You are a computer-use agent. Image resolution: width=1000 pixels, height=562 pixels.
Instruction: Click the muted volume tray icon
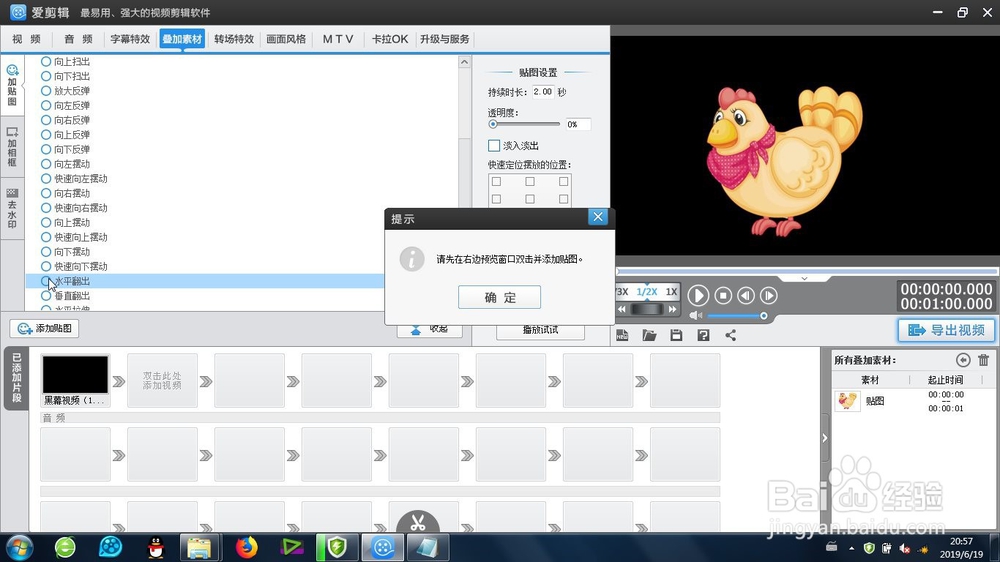(904, 548)
